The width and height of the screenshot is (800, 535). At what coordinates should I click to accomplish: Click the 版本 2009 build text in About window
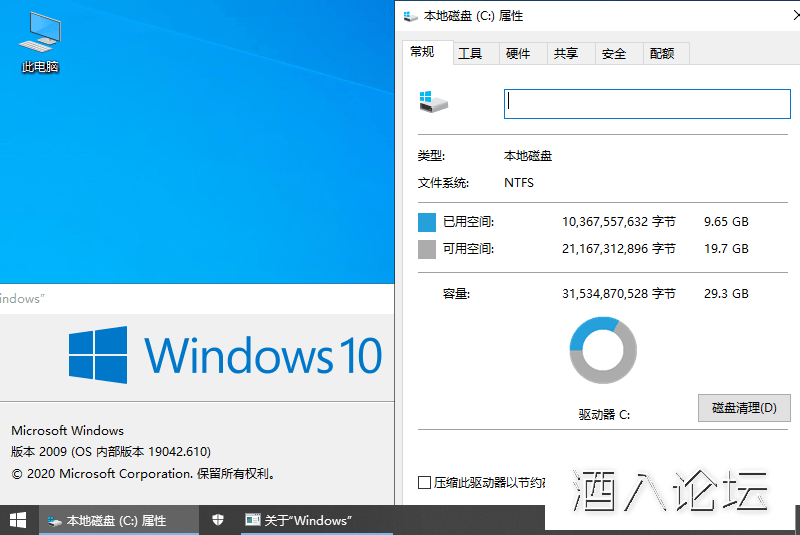coord(111,452)
